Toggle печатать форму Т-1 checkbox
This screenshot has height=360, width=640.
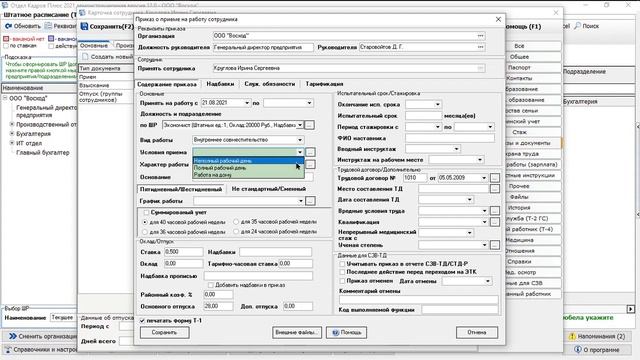142,321
